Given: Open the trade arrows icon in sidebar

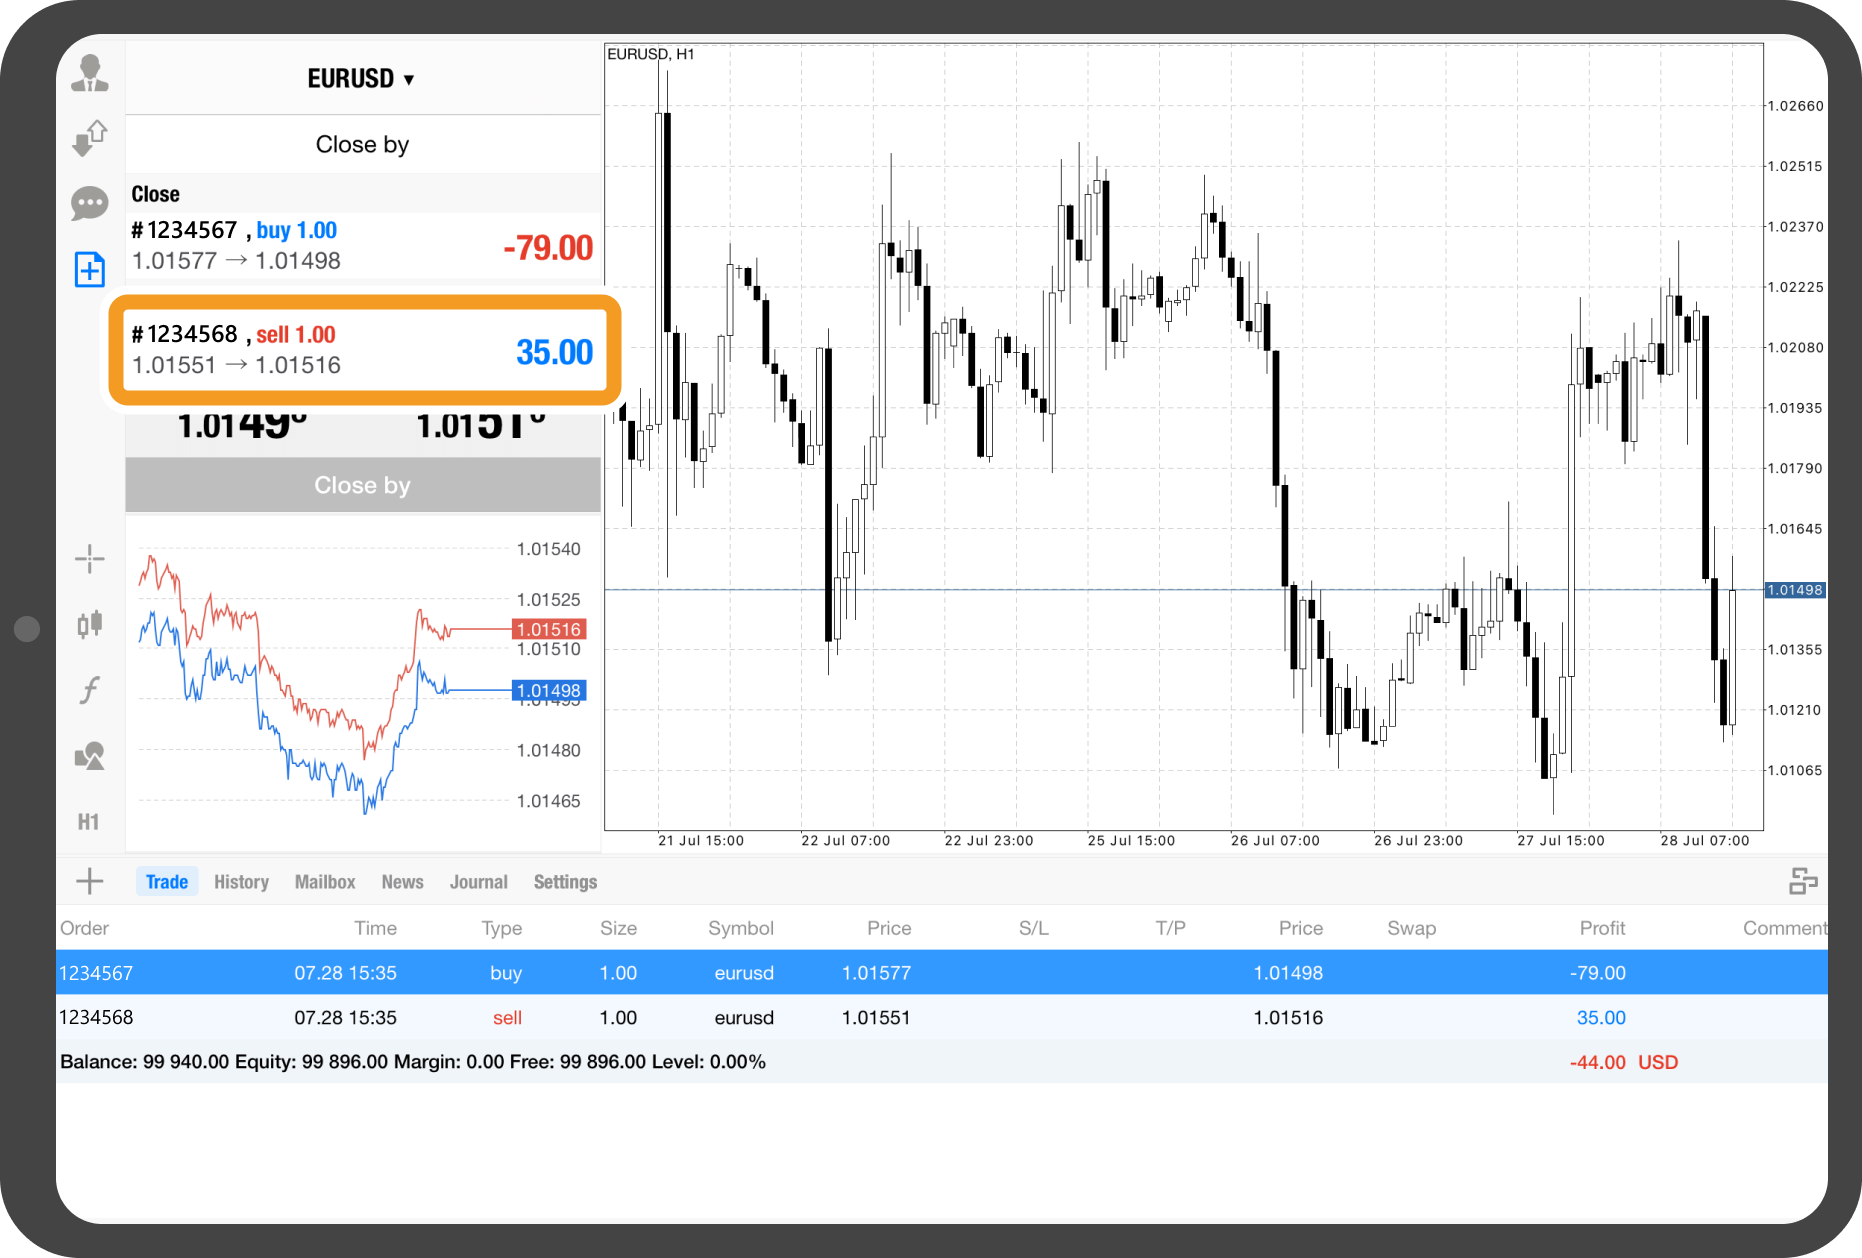Looking at the screenshot, I should click(x=90, y=138).
